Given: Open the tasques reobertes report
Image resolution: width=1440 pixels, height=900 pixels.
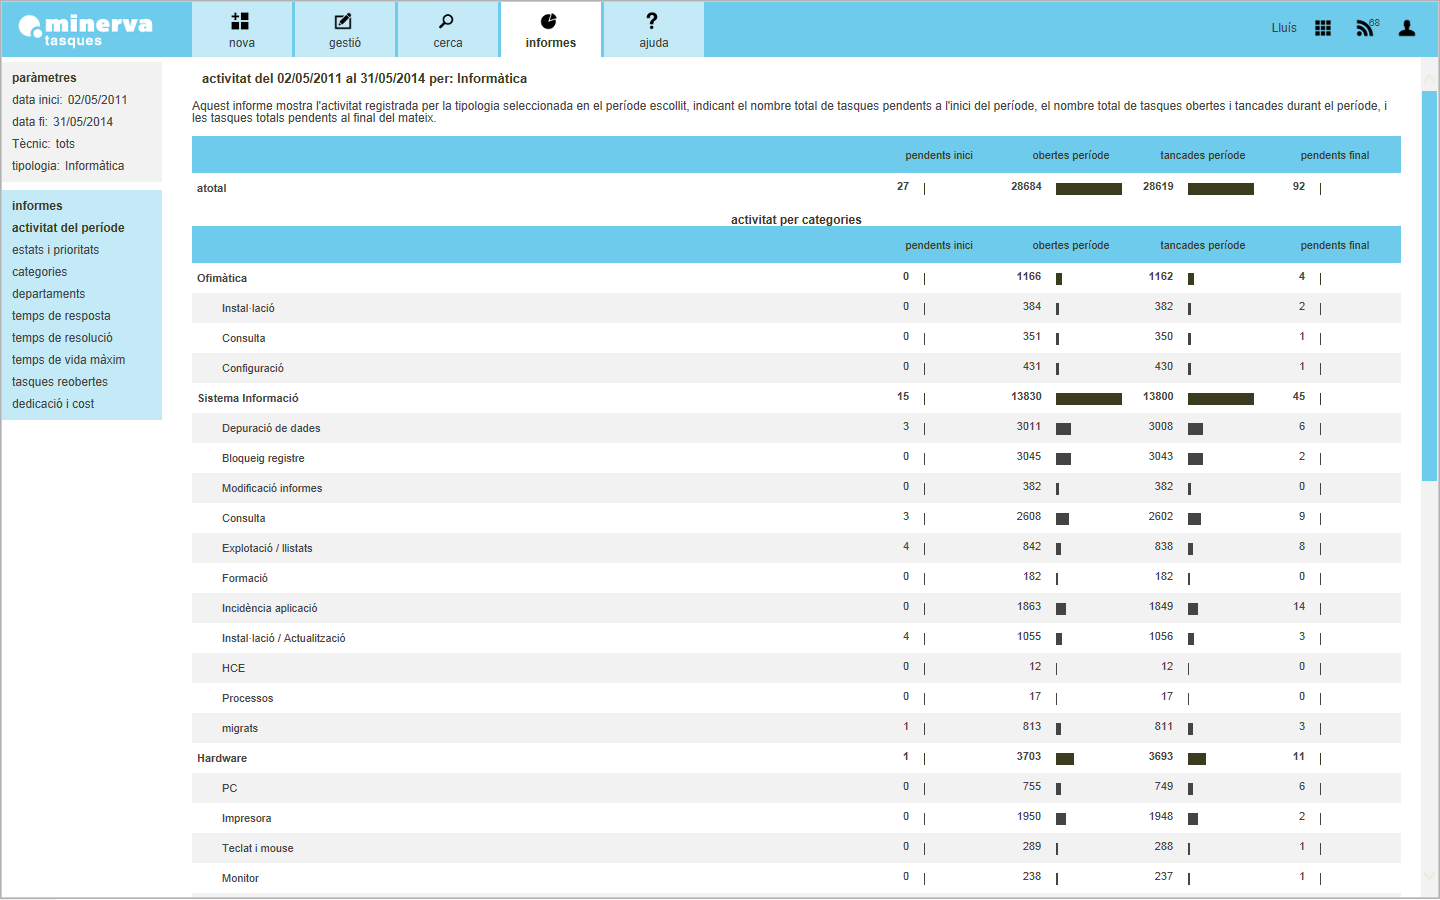Looking at the screenshot, I should pos(60,382).
